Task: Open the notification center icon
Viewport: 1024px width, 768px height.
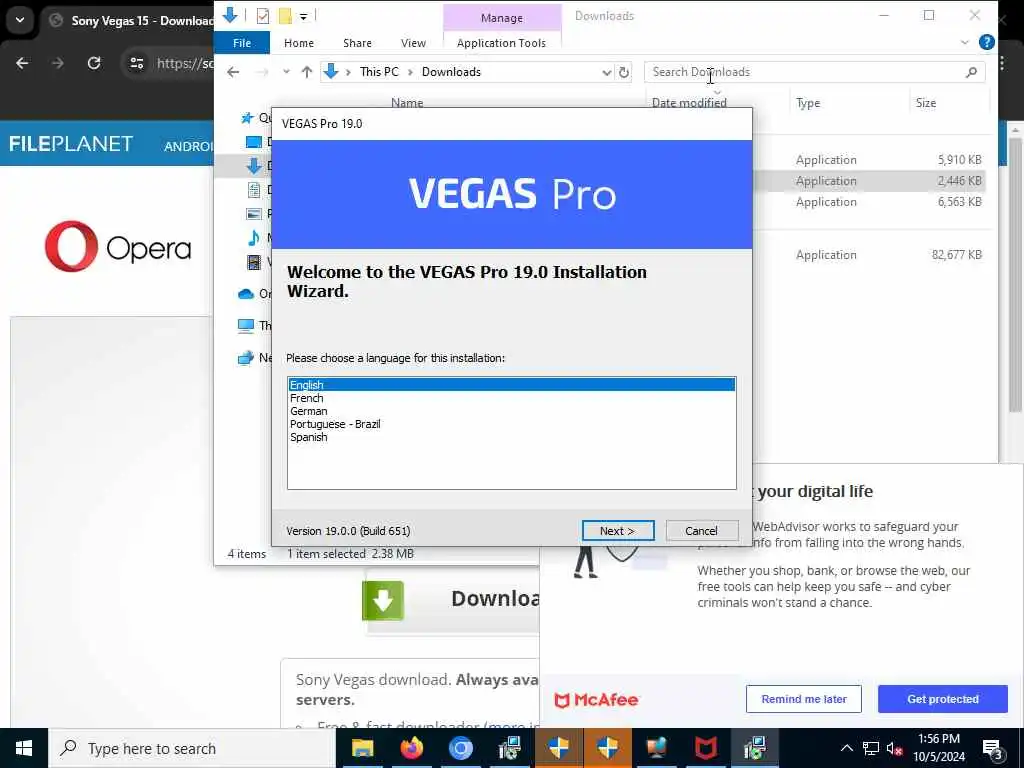Action: coord(993,749)
